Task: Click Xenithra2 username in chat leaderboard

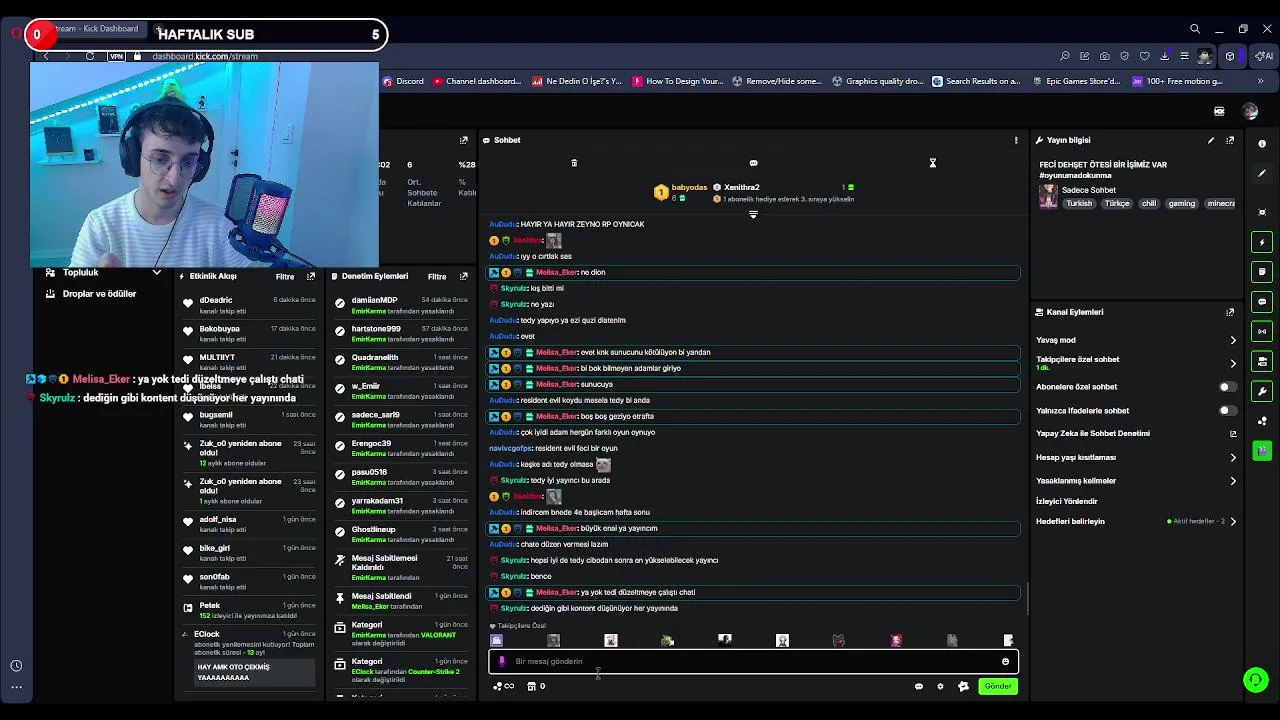Action: pyautogui.click(x=742, y=187)
